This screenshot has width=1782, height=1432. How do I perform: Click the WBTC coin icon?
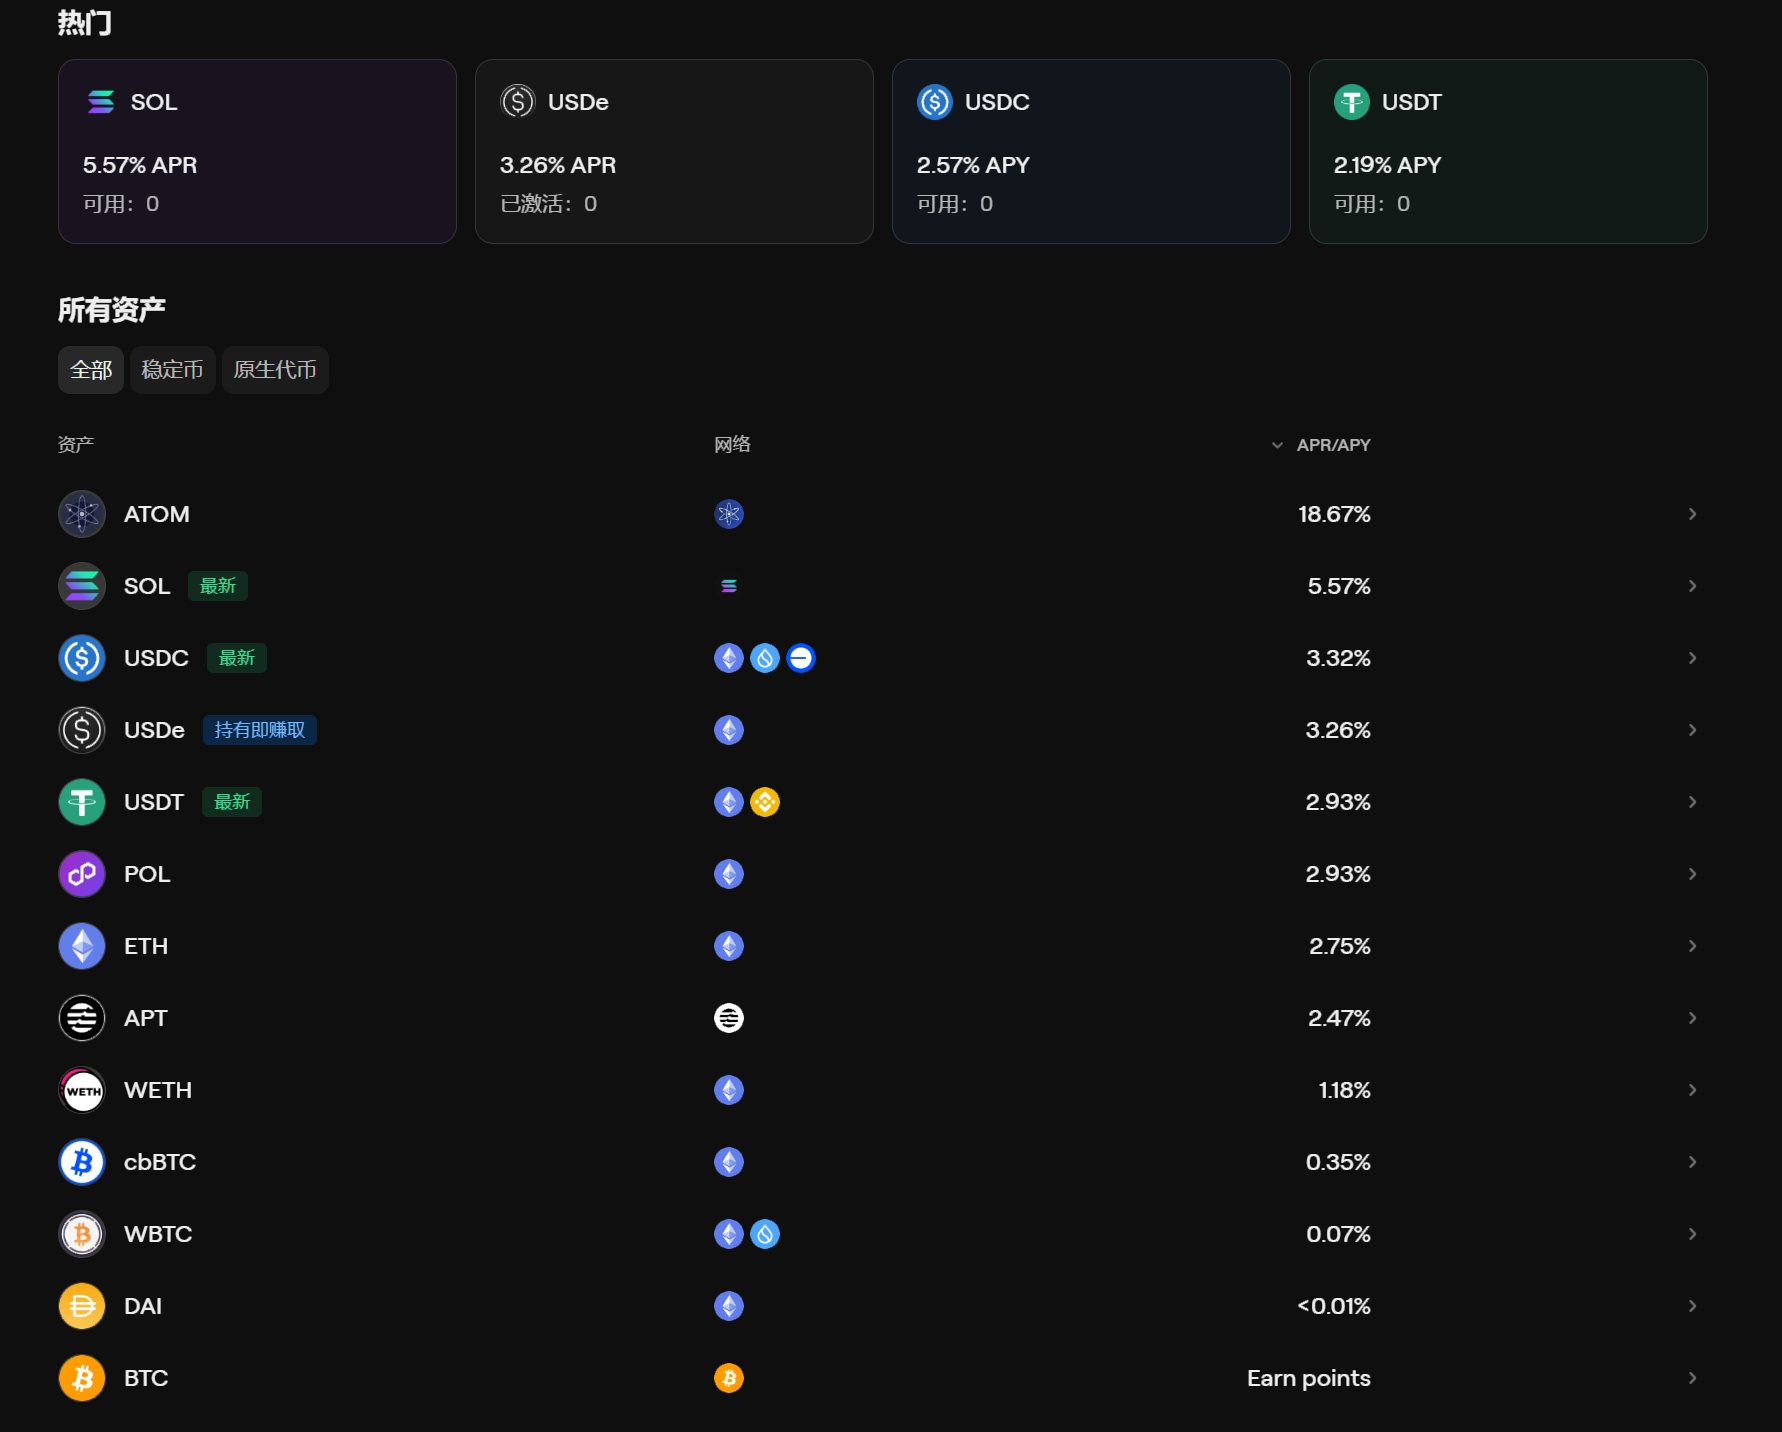[82, 1234]
